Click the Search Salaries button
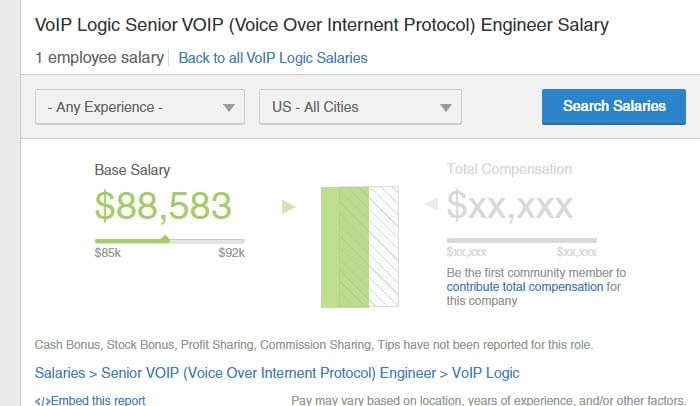The height and width of the screenshot is (406, 700). pos(614,106)
